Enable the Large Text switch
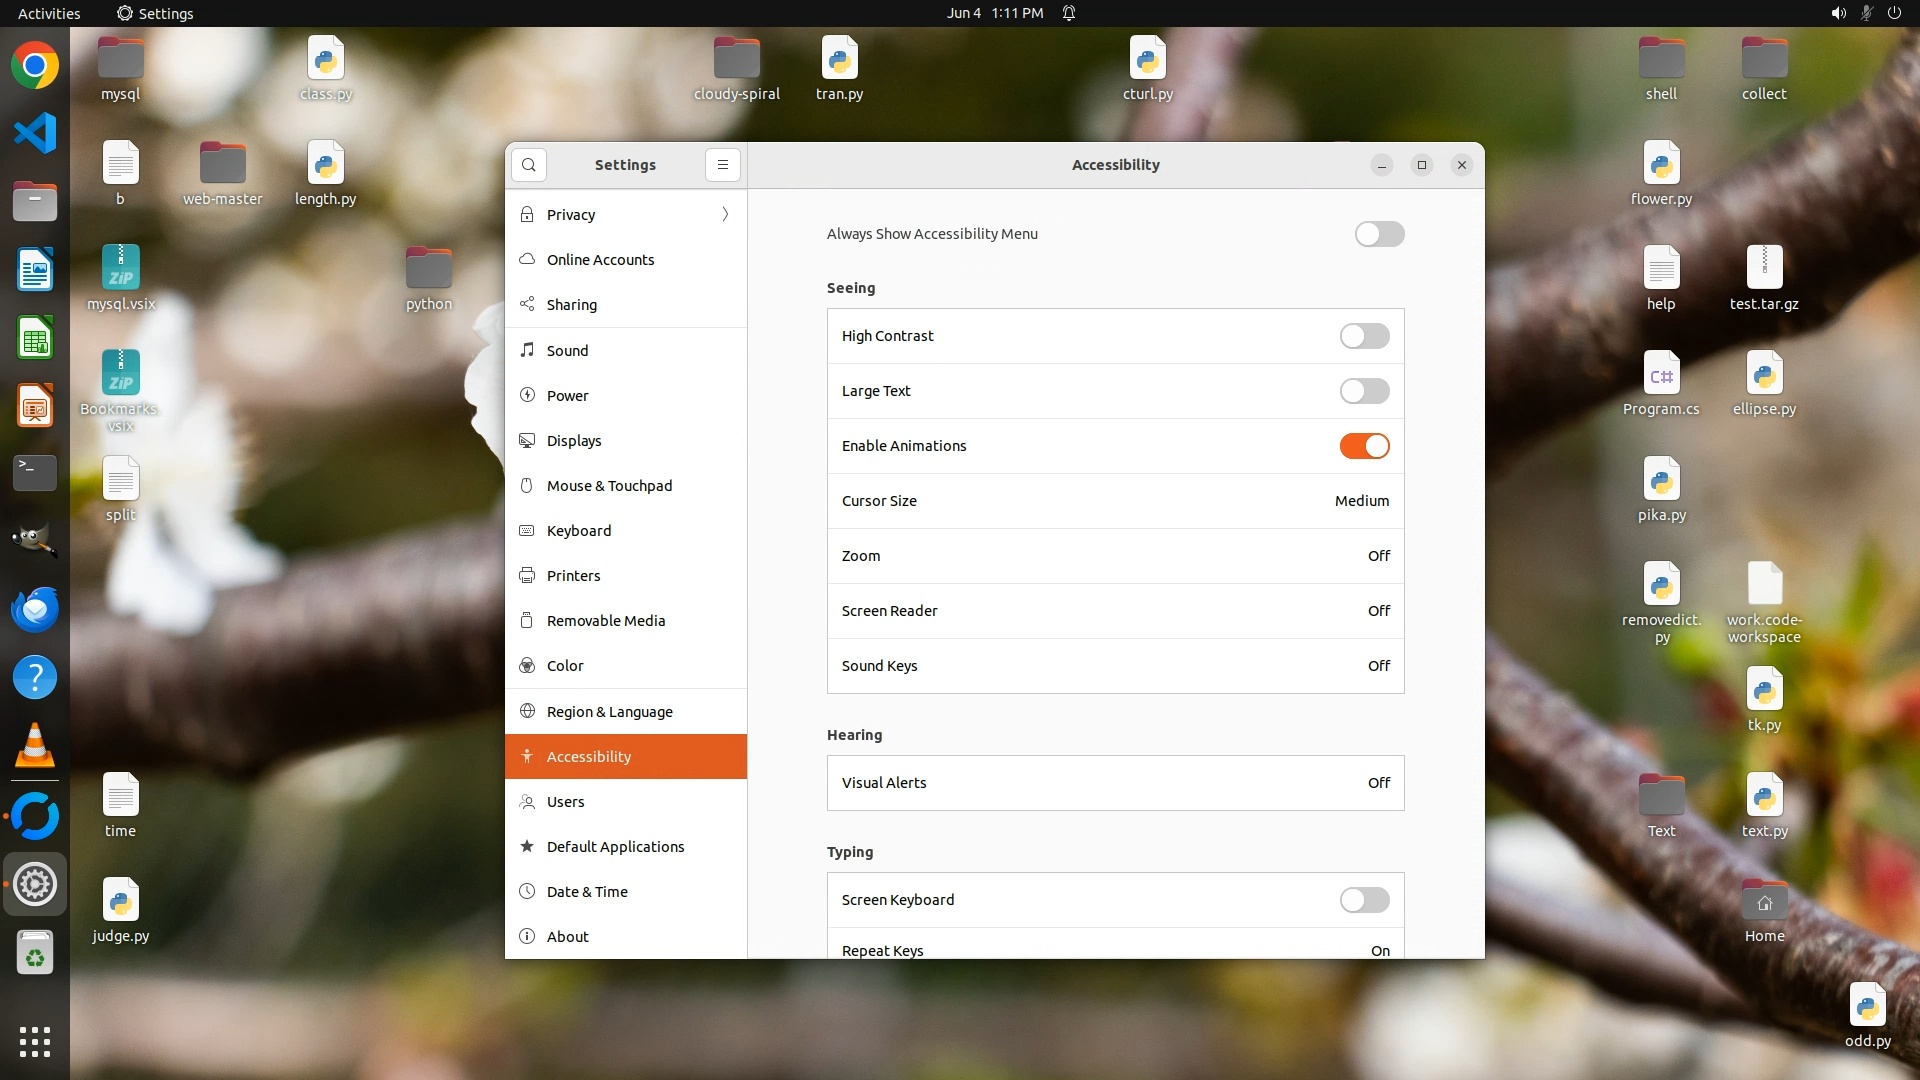Screen dimensions: 1920x1080 coord(1364,391)
